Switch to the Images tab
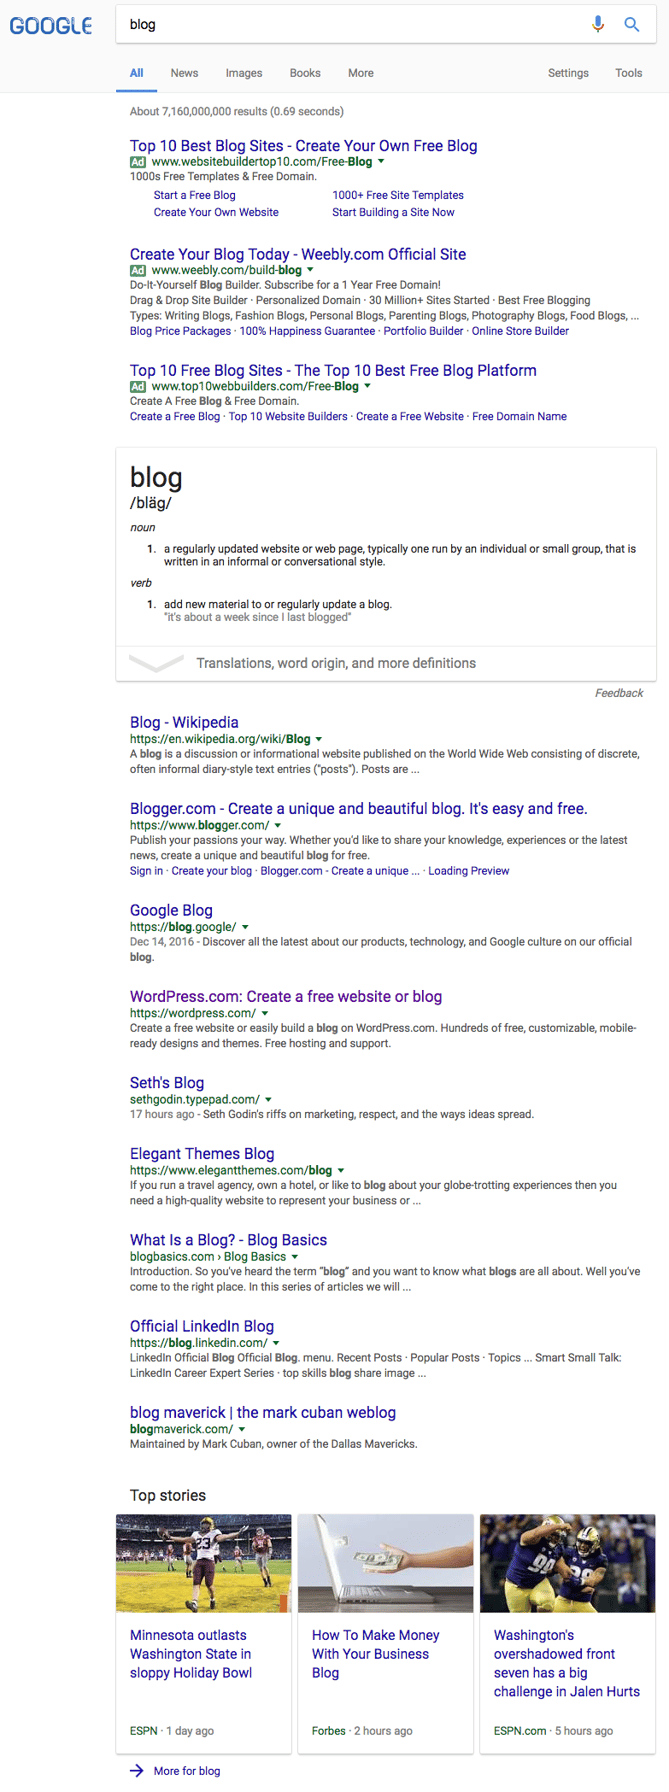 [244, 73]
